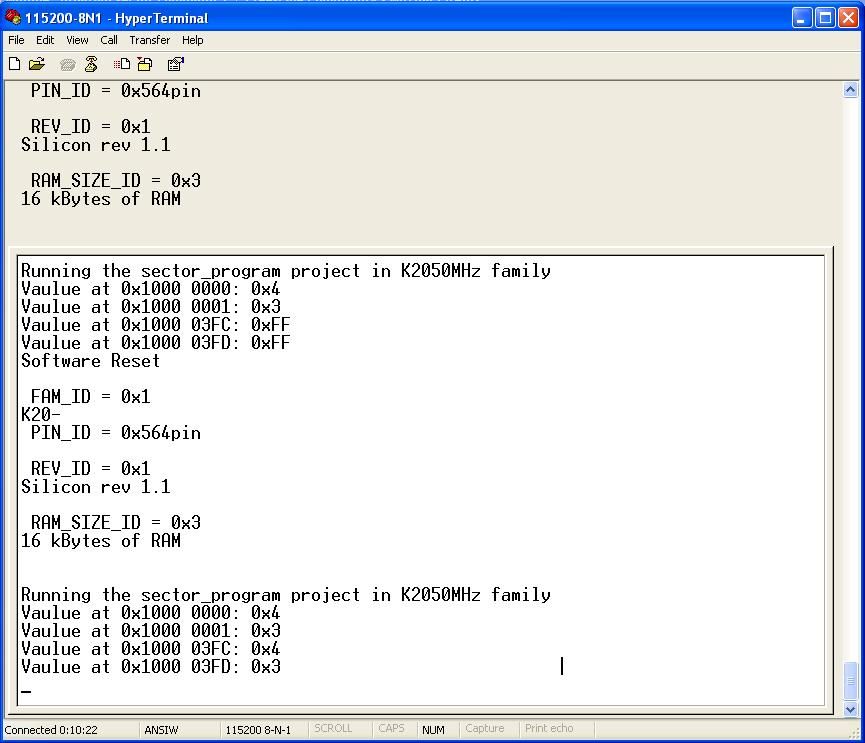Open the Call menu

click(x=109, y=40)
